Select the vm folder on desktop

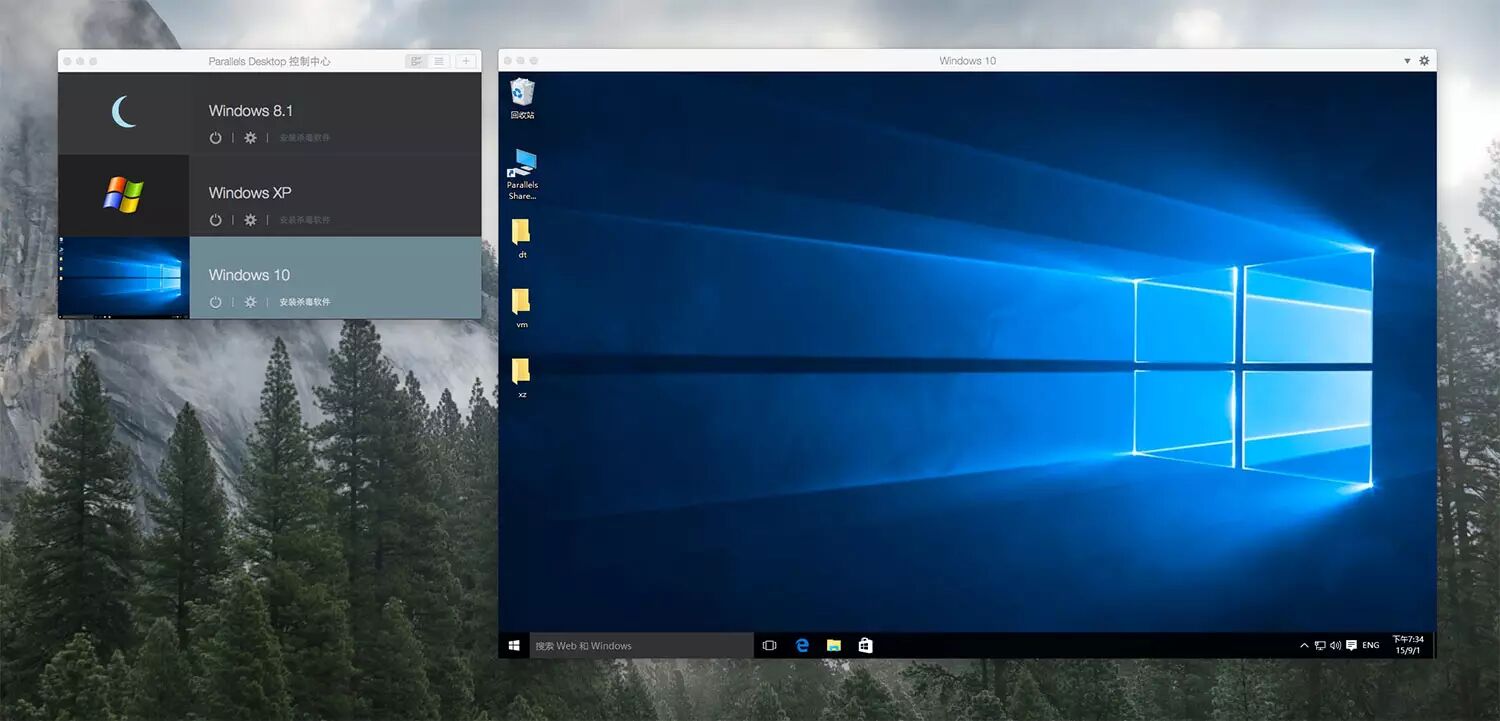(522, 308)
